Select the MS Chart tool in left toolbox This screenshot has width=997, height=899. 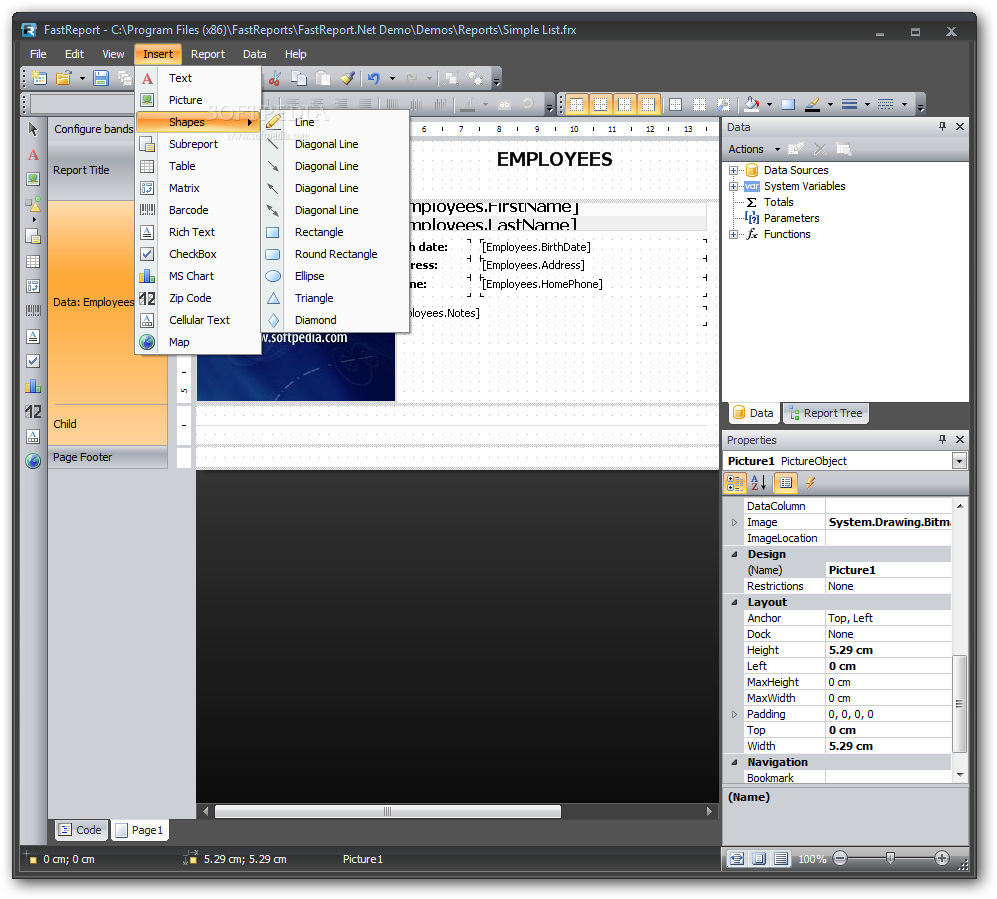point(33,386)
